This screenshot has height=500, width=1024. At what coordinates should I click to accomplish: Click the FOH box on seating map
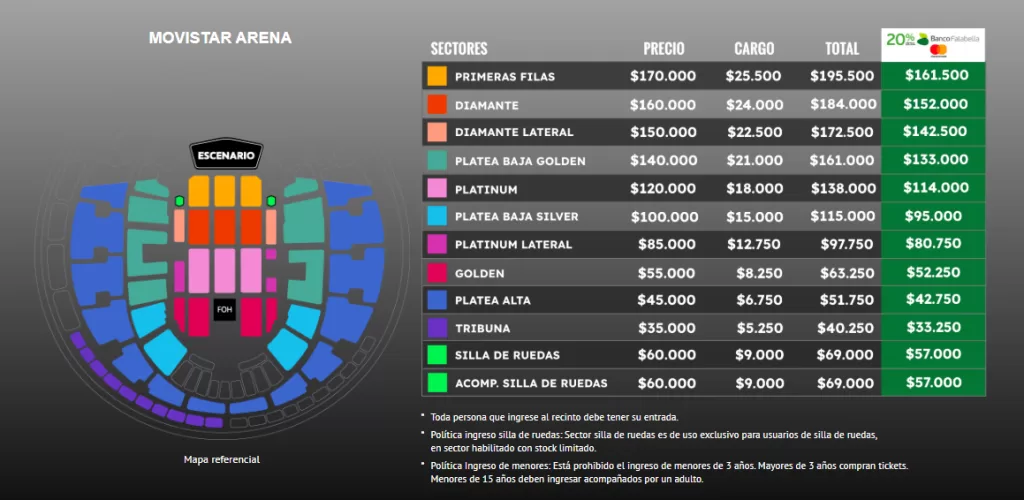tap(224, 310)
